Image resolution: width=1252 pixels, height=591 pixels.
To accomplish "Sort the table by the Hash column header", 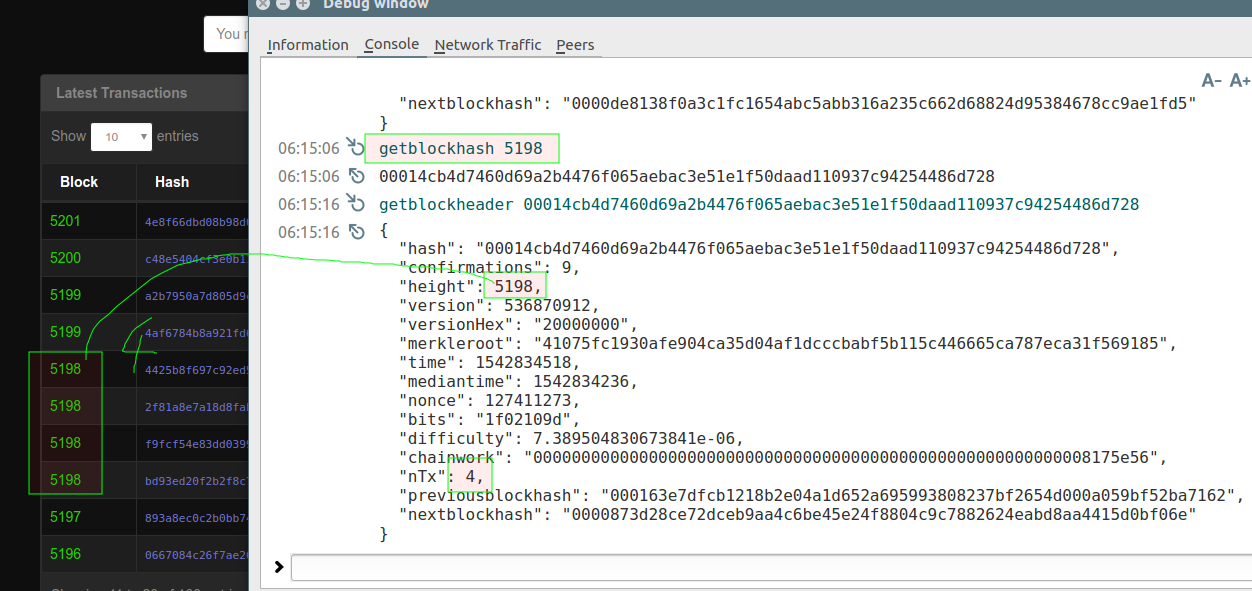I will [x=172, y=182].
